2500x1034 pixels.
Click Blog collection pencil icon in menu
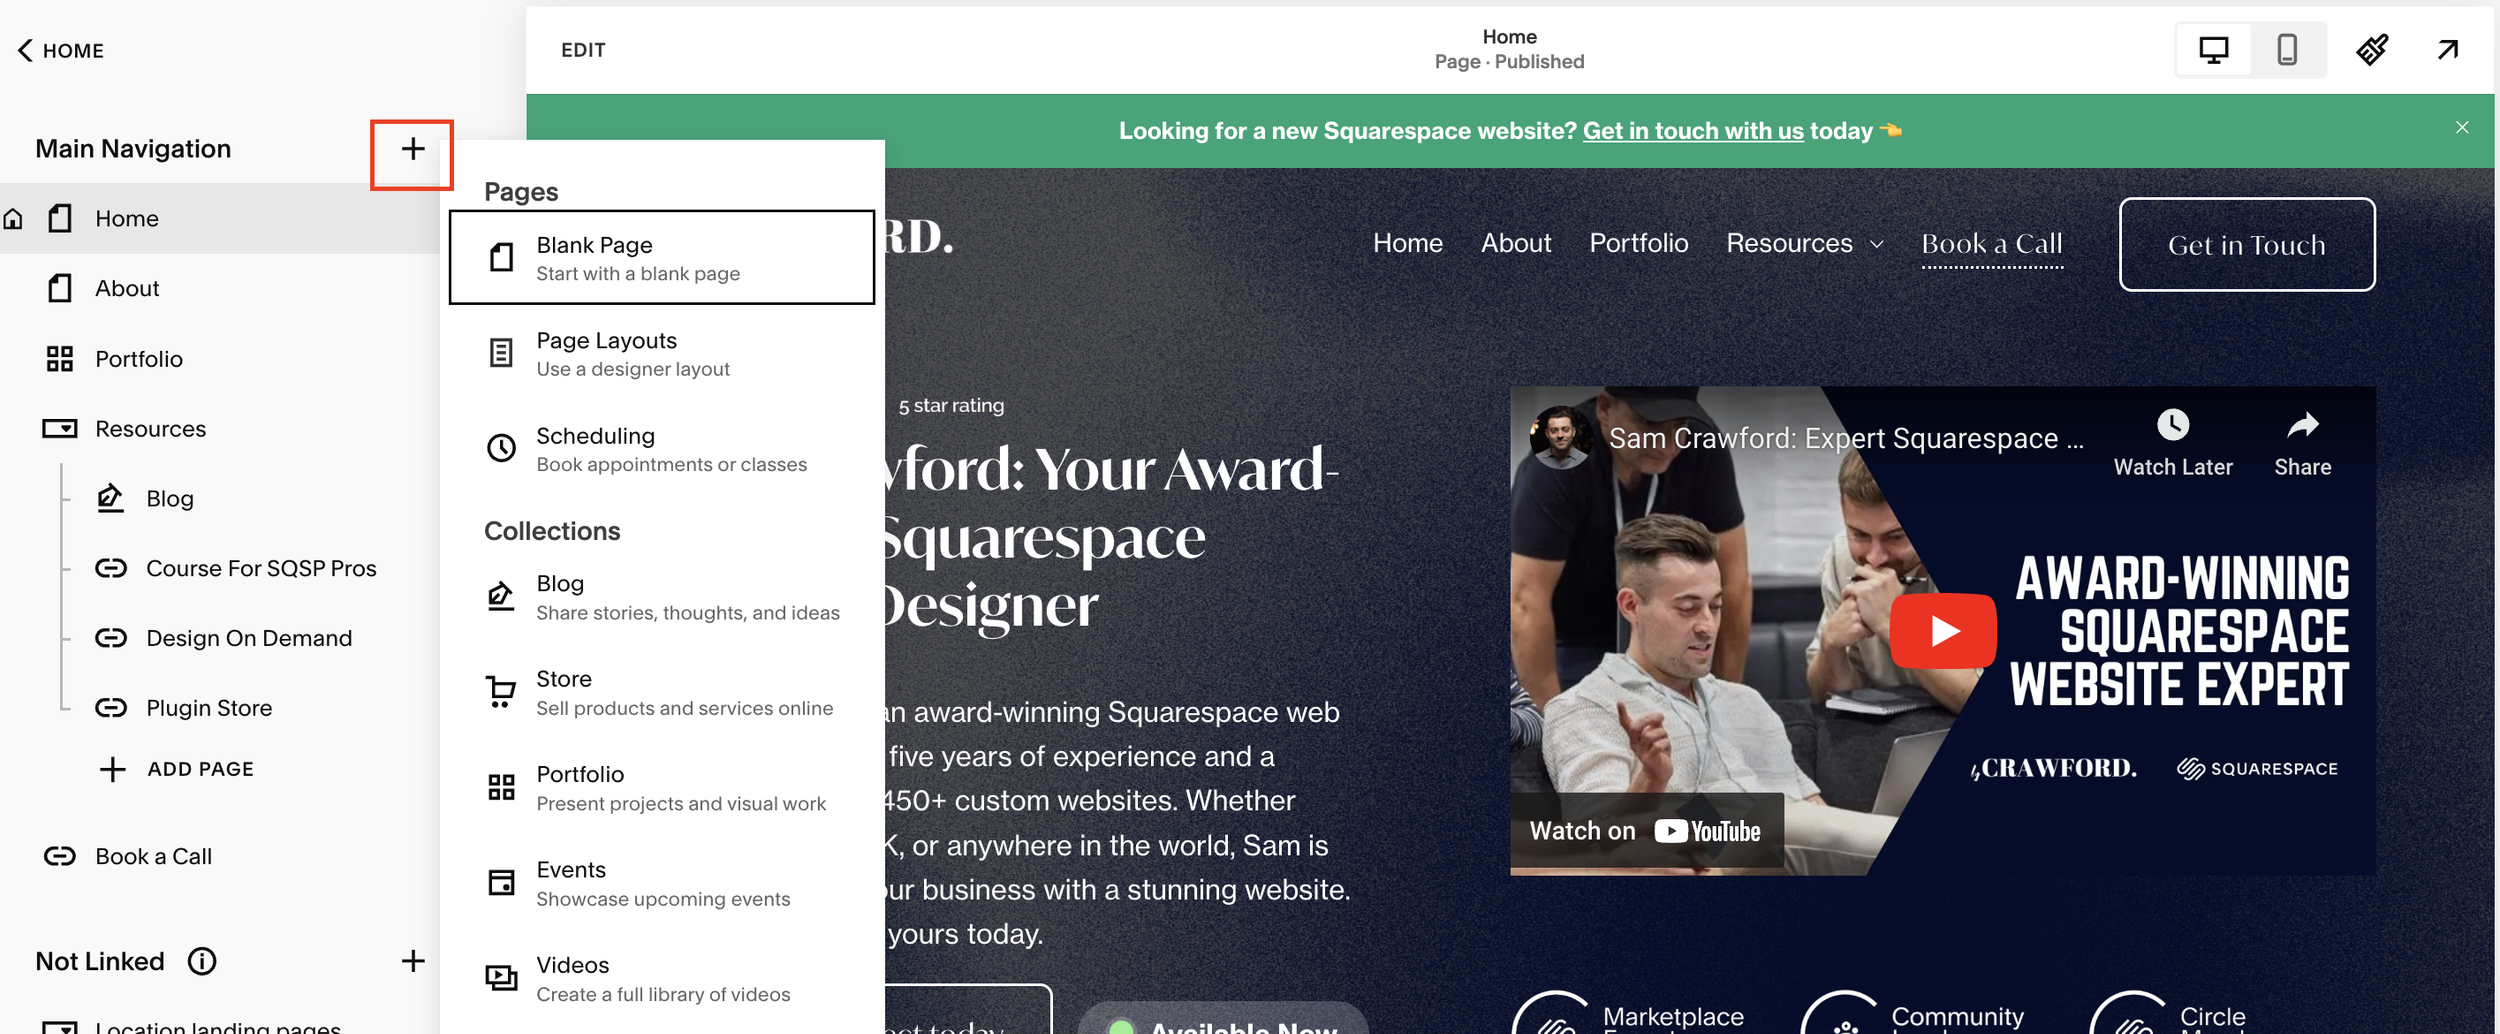click(501, 596)
